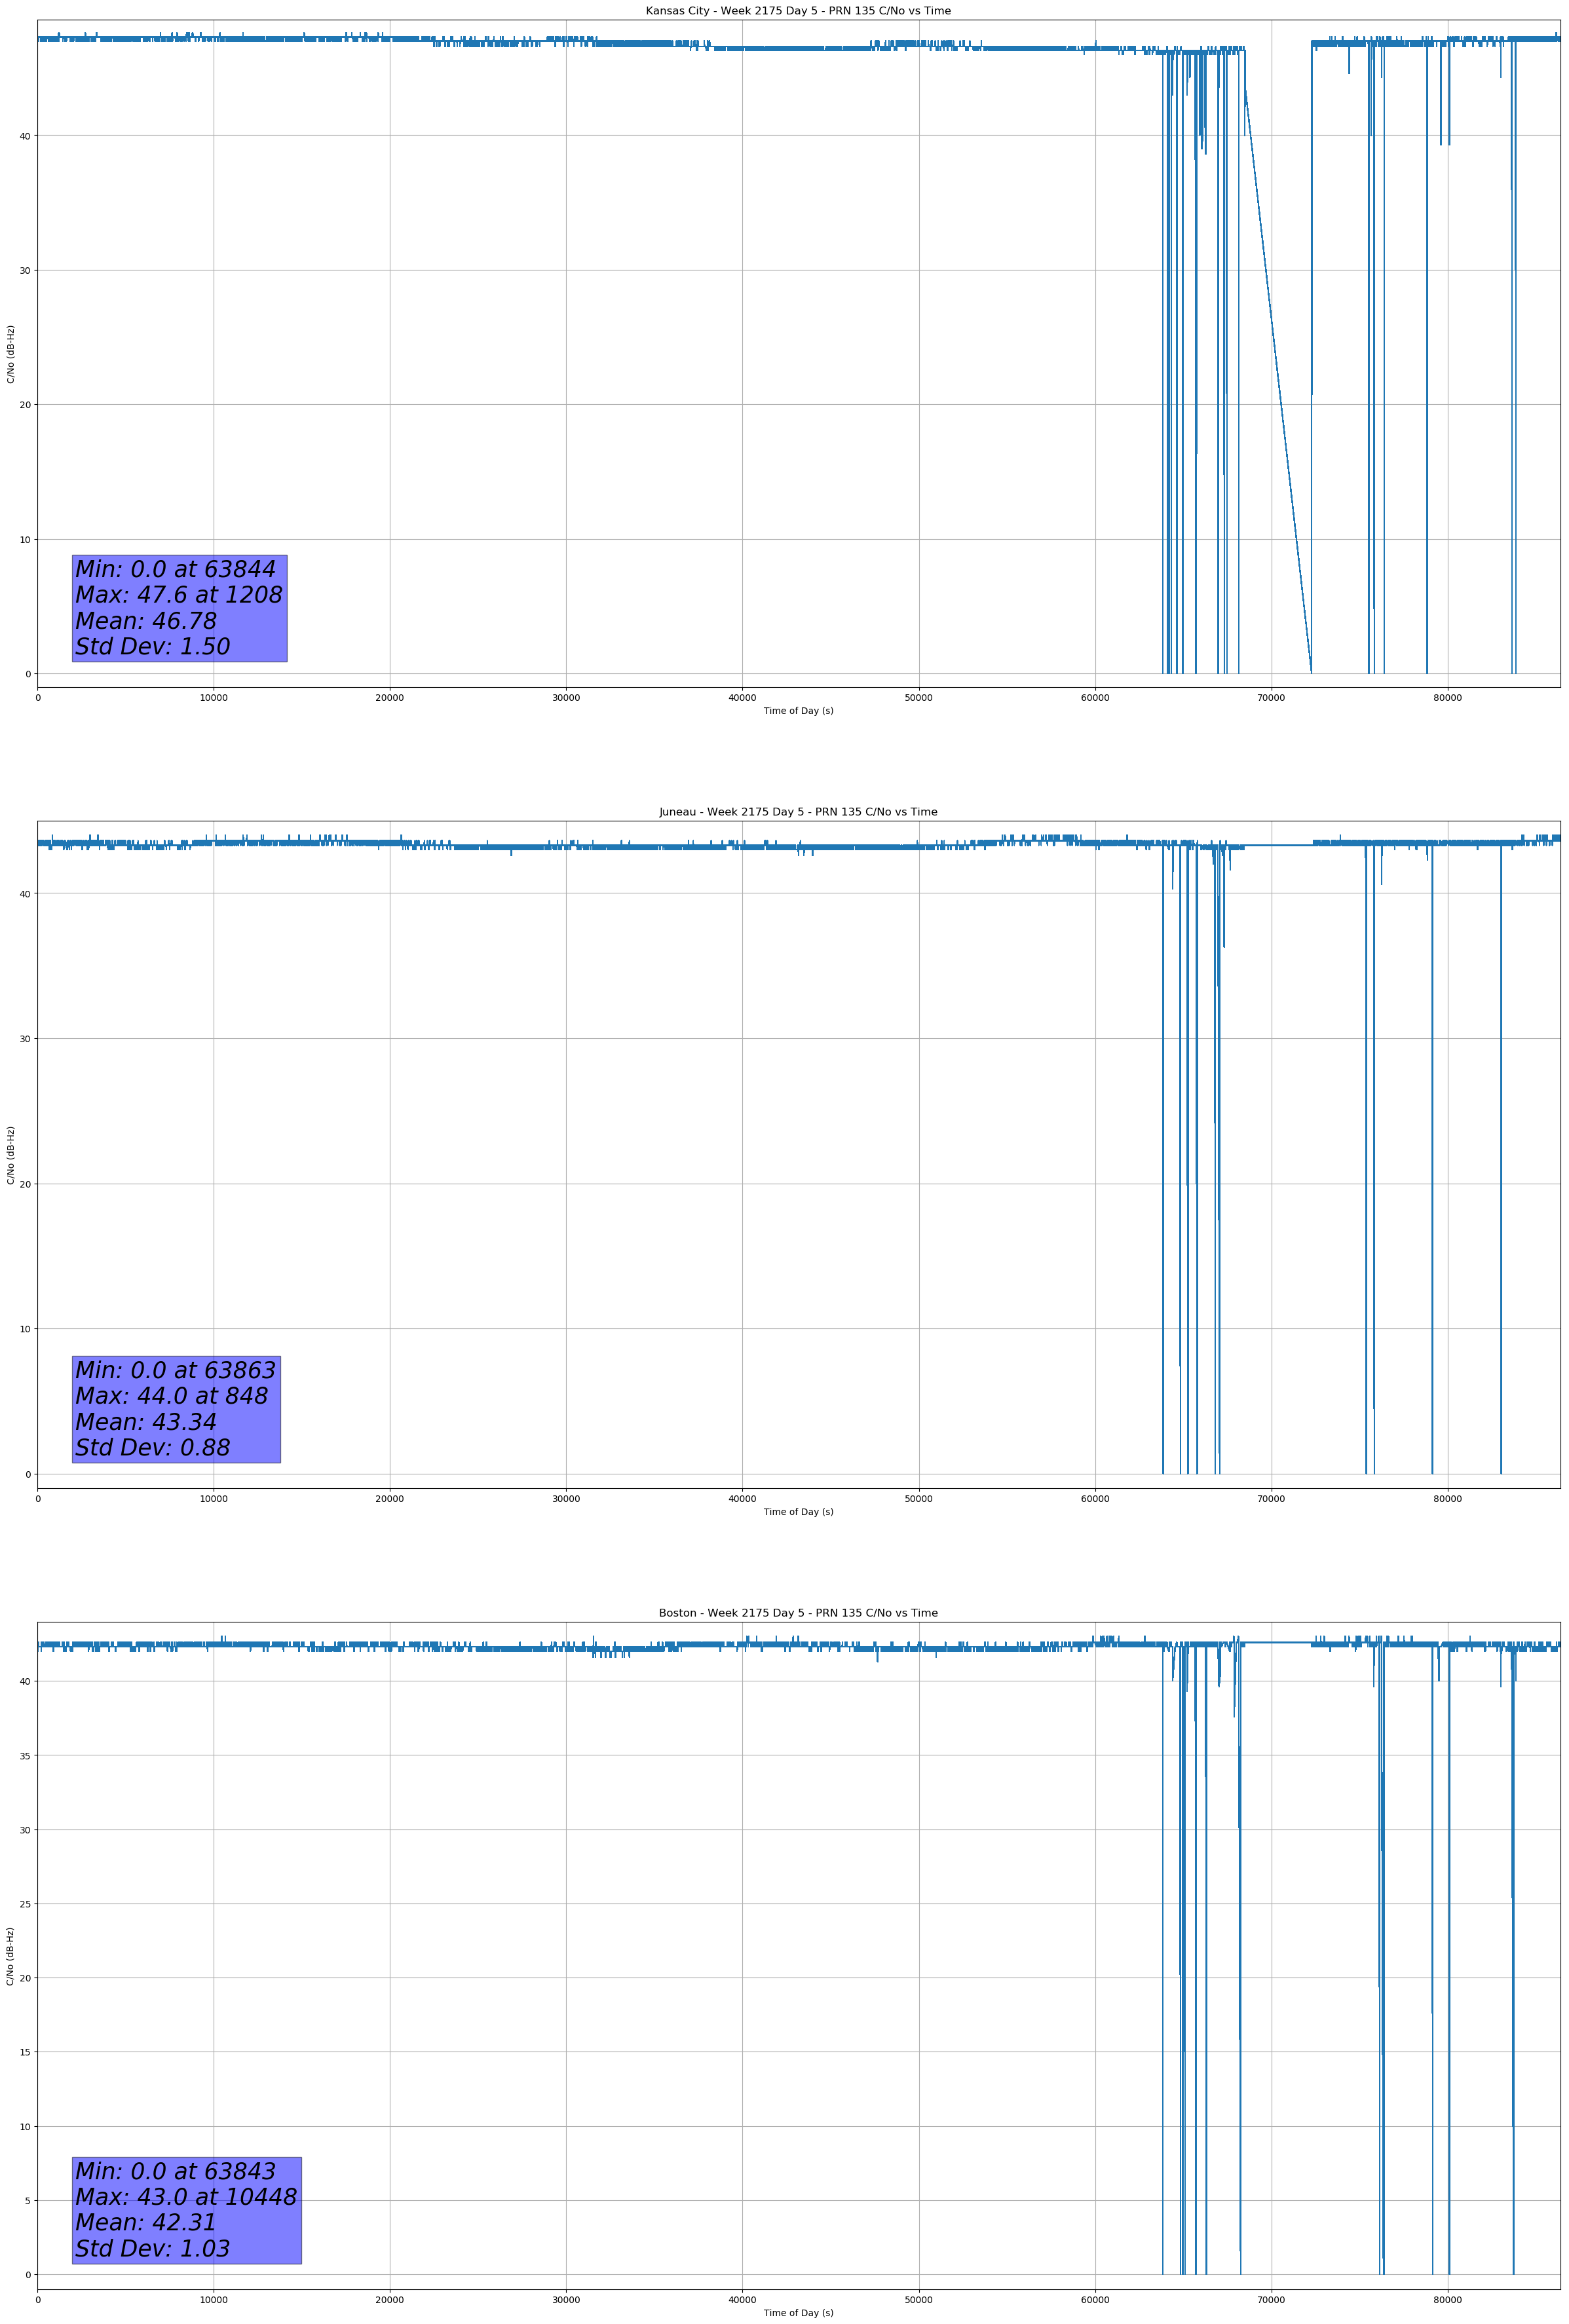Screen dimensions: 1569x2324
Task: Click 'Std Dev: 0.88' text
Action: click(153, 1448)
